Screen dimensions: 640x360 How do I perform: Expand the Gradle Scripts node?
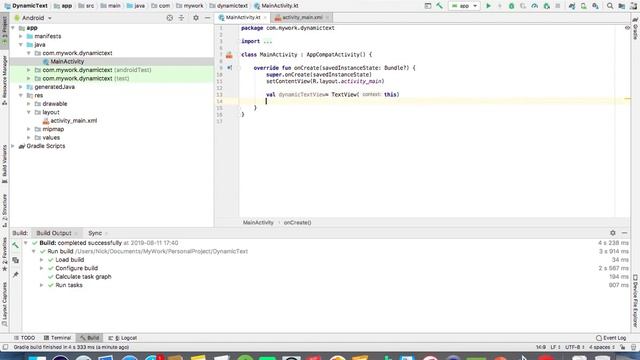(x=13, y=146)
